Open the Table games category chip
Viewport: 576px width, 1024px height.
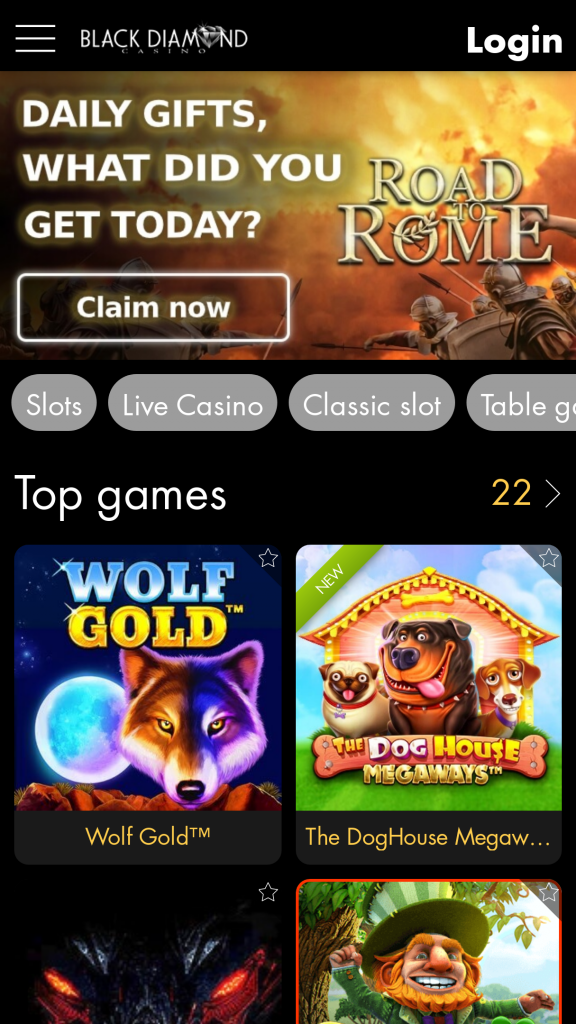click(521, 403)
